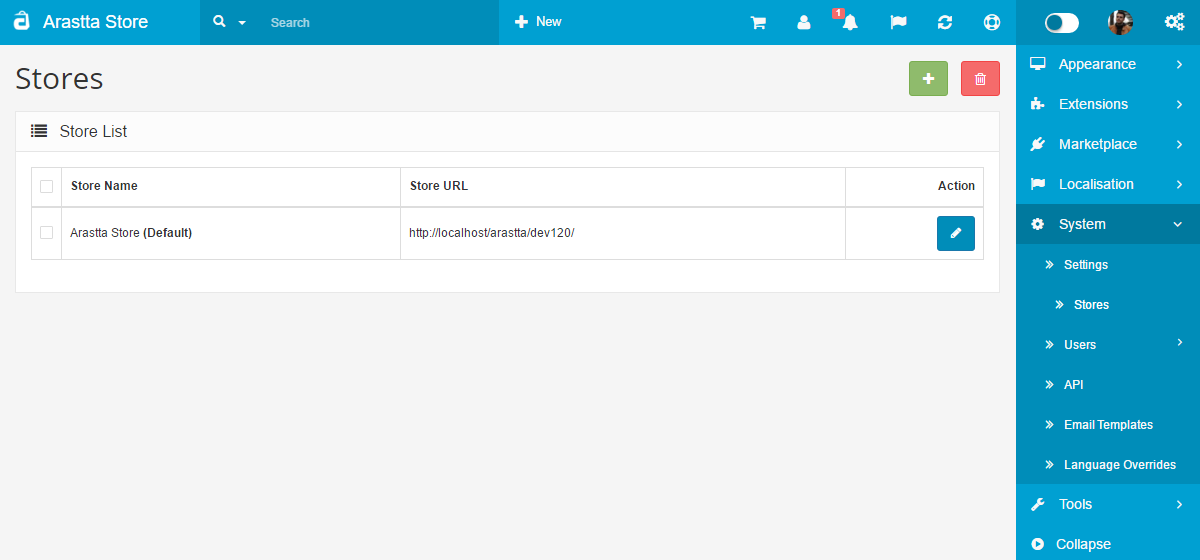Click the magnifier search icon

[220, 21]
